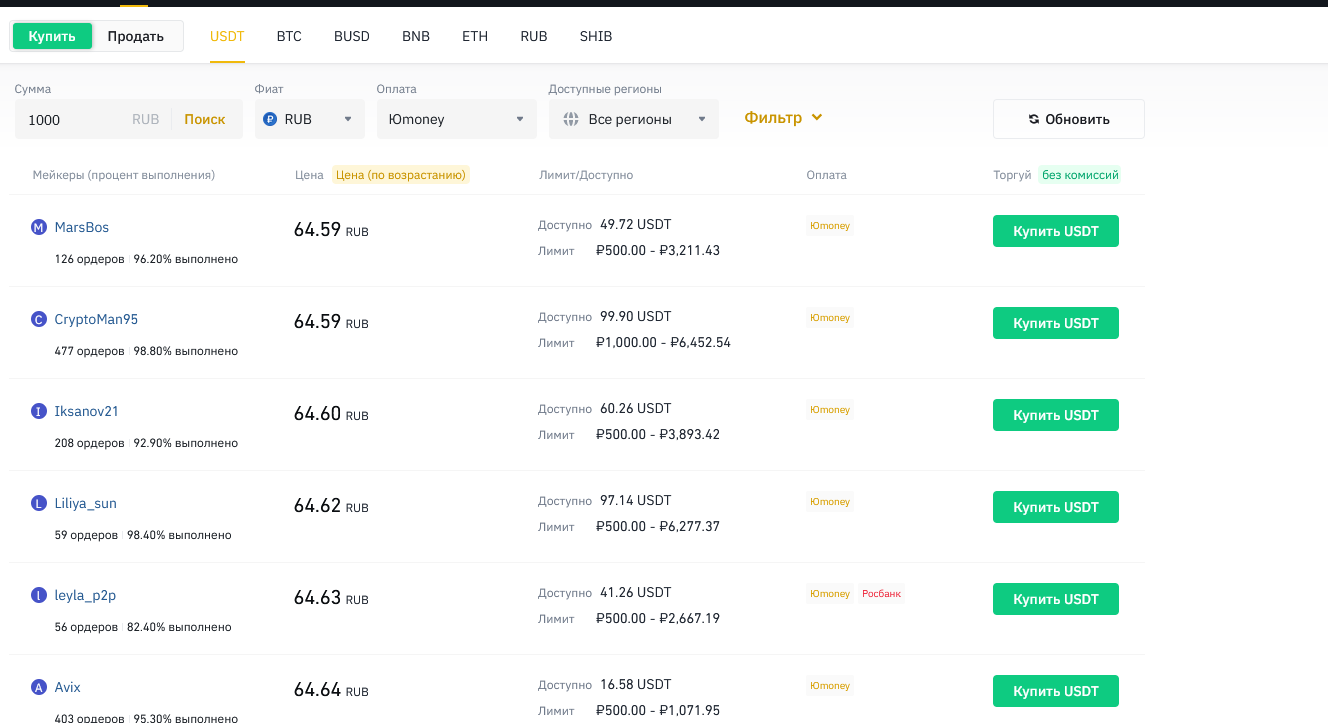
Task: Switch to Продать mode
Action: click(136, 36)
